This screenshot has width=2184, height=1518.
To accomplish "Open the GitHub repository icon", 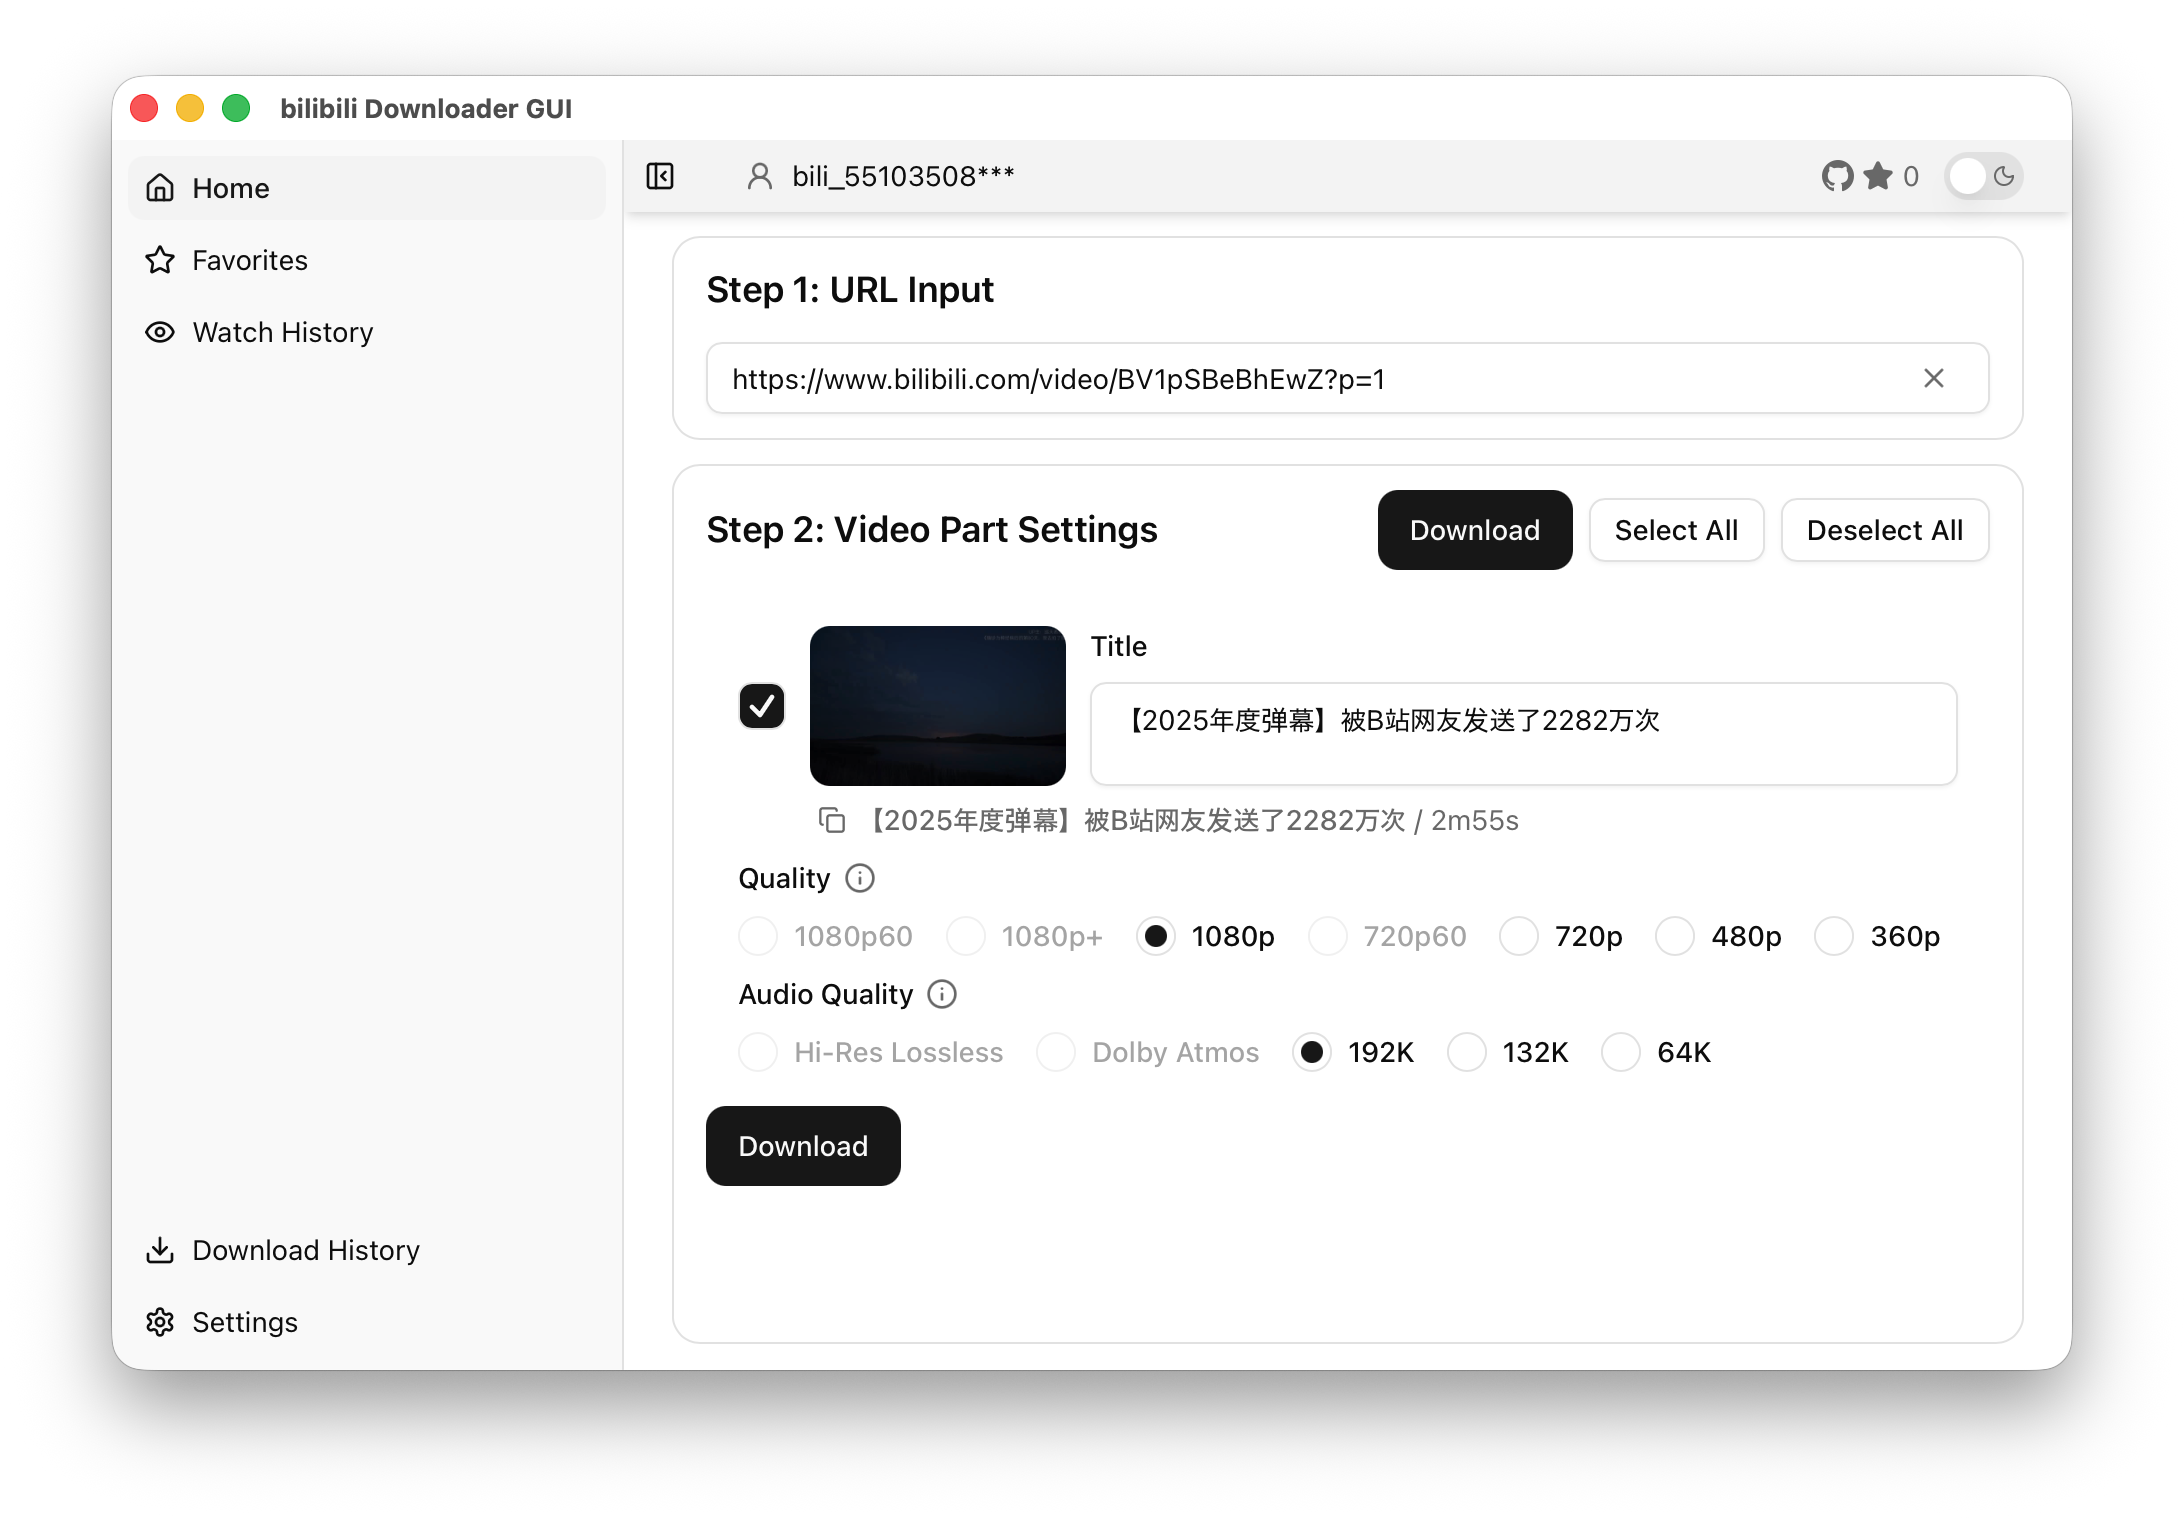I will (1837, 176).
